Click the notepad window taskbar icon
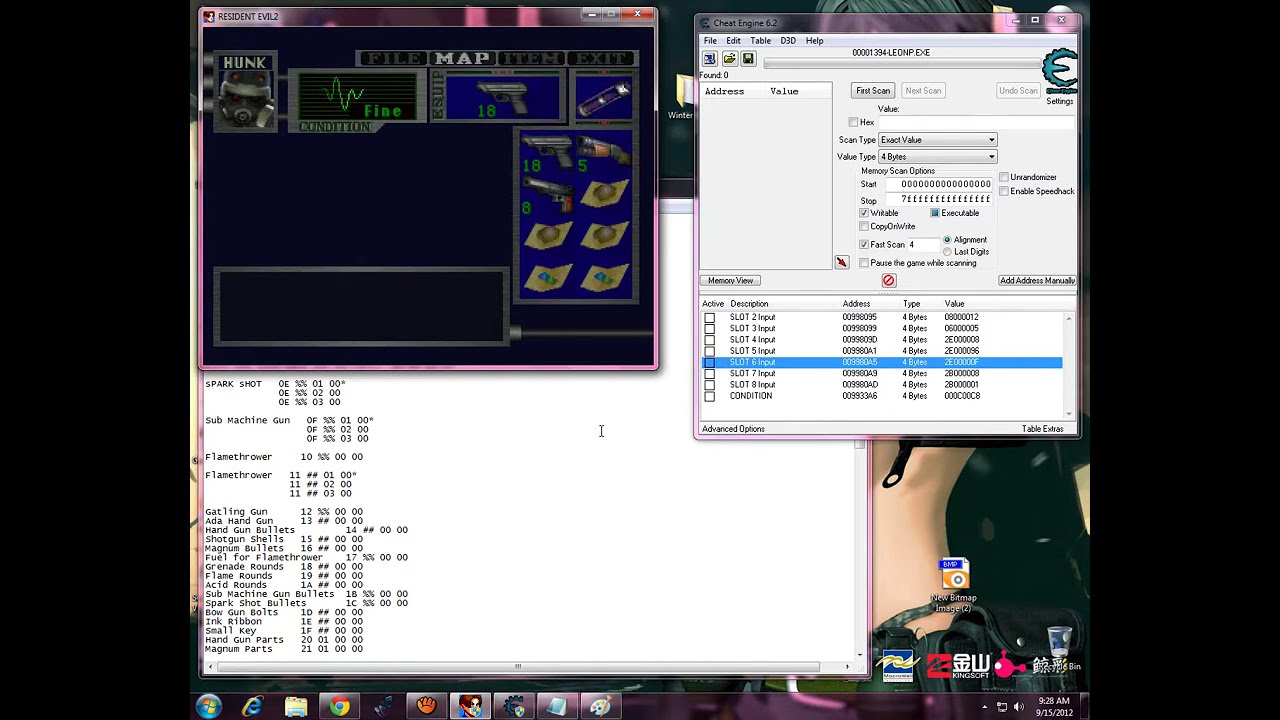This screenshot has width=1280, height=720. click(557, 707)
